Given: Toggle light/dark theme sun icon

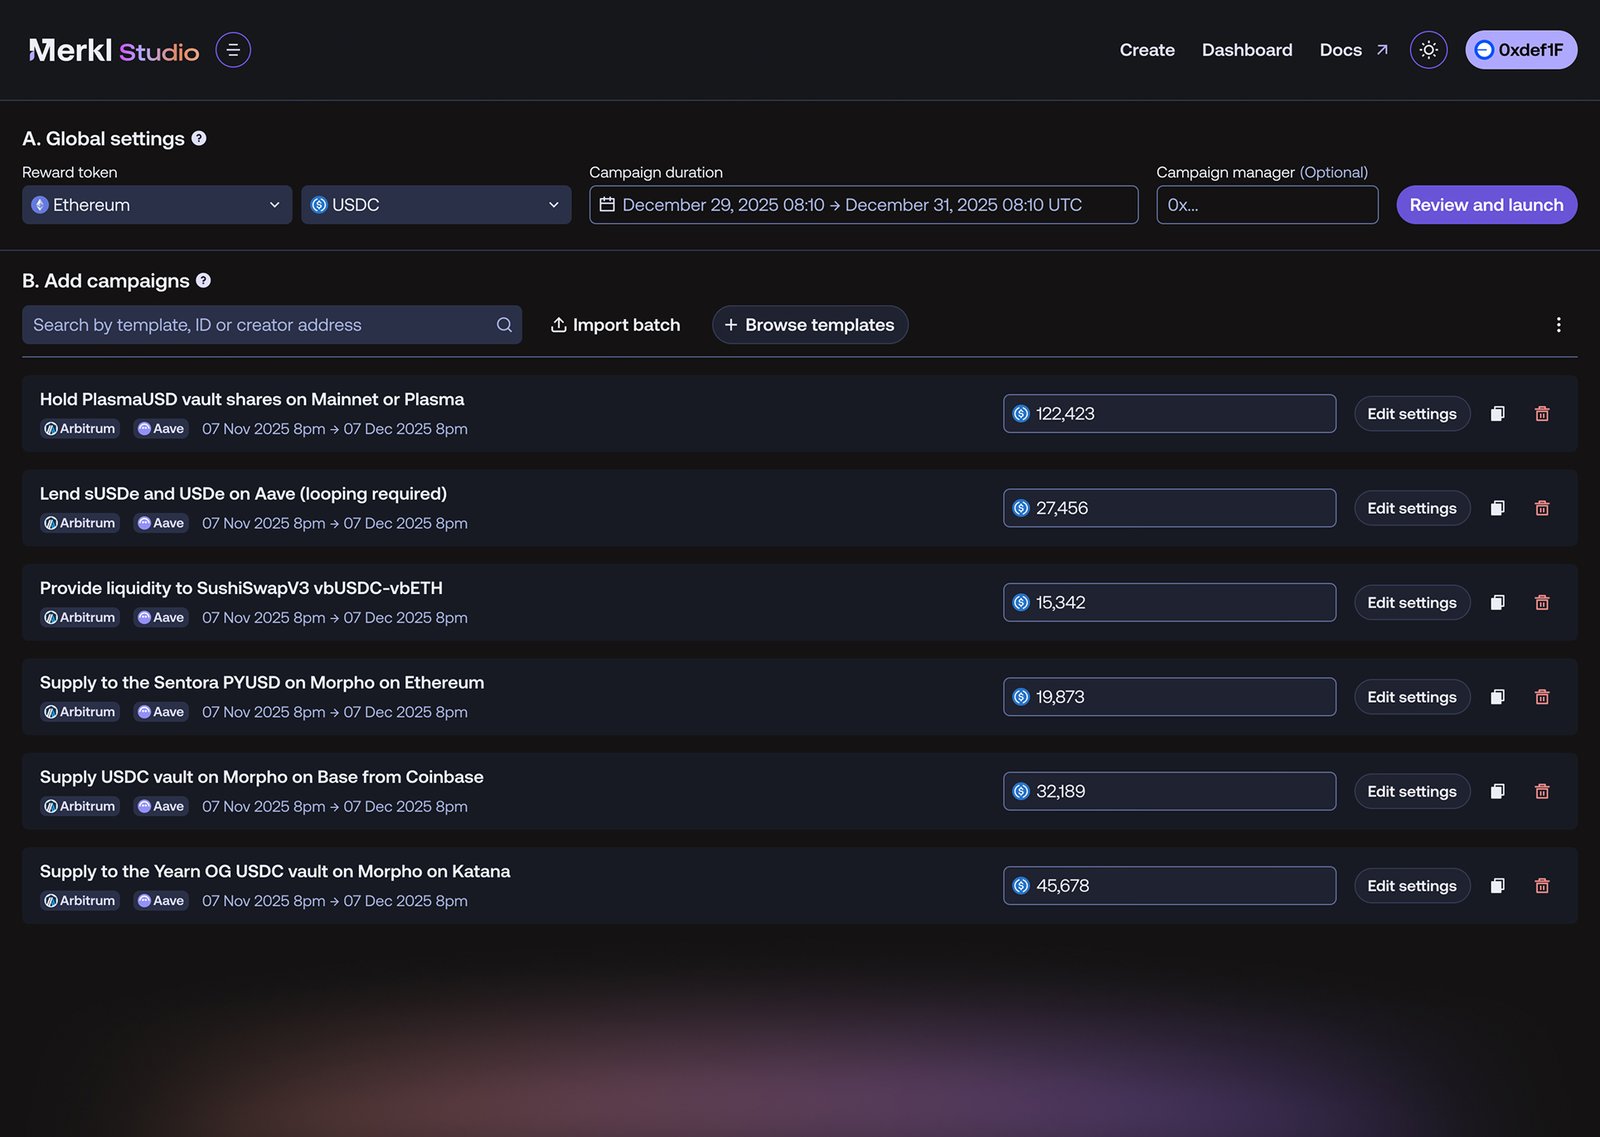Looking at the screenshot, I should pyautogui.click(x=1428, y=50).
